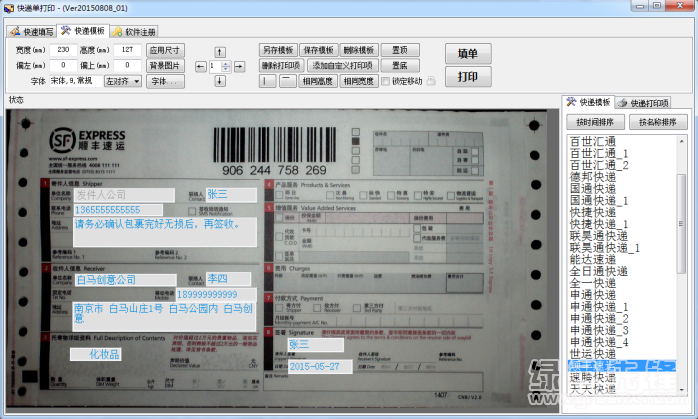Click the large 打印 button

(468, 77)
